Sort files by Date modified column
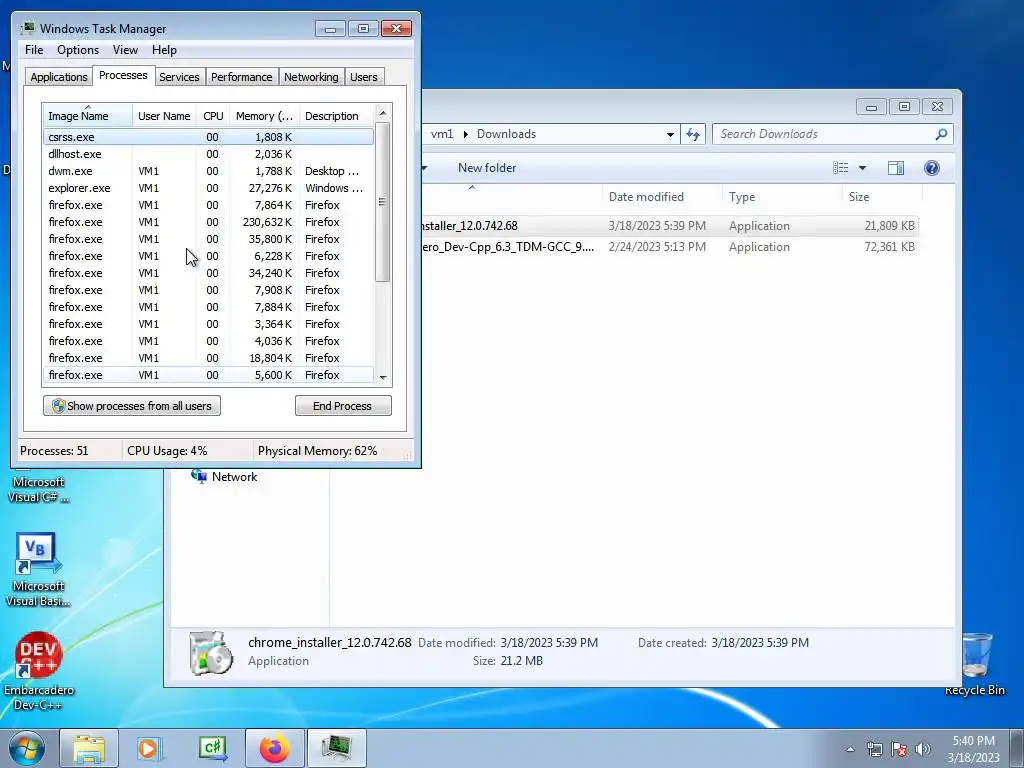This screenshot has height=768, width=1024. 662,197
